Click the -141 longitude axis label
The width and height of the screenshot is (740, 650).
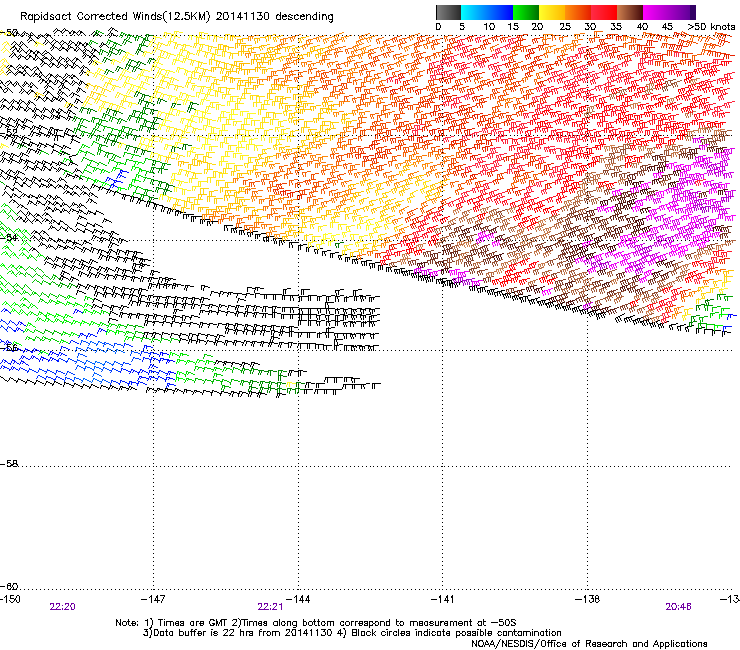[x=442, y=599]
